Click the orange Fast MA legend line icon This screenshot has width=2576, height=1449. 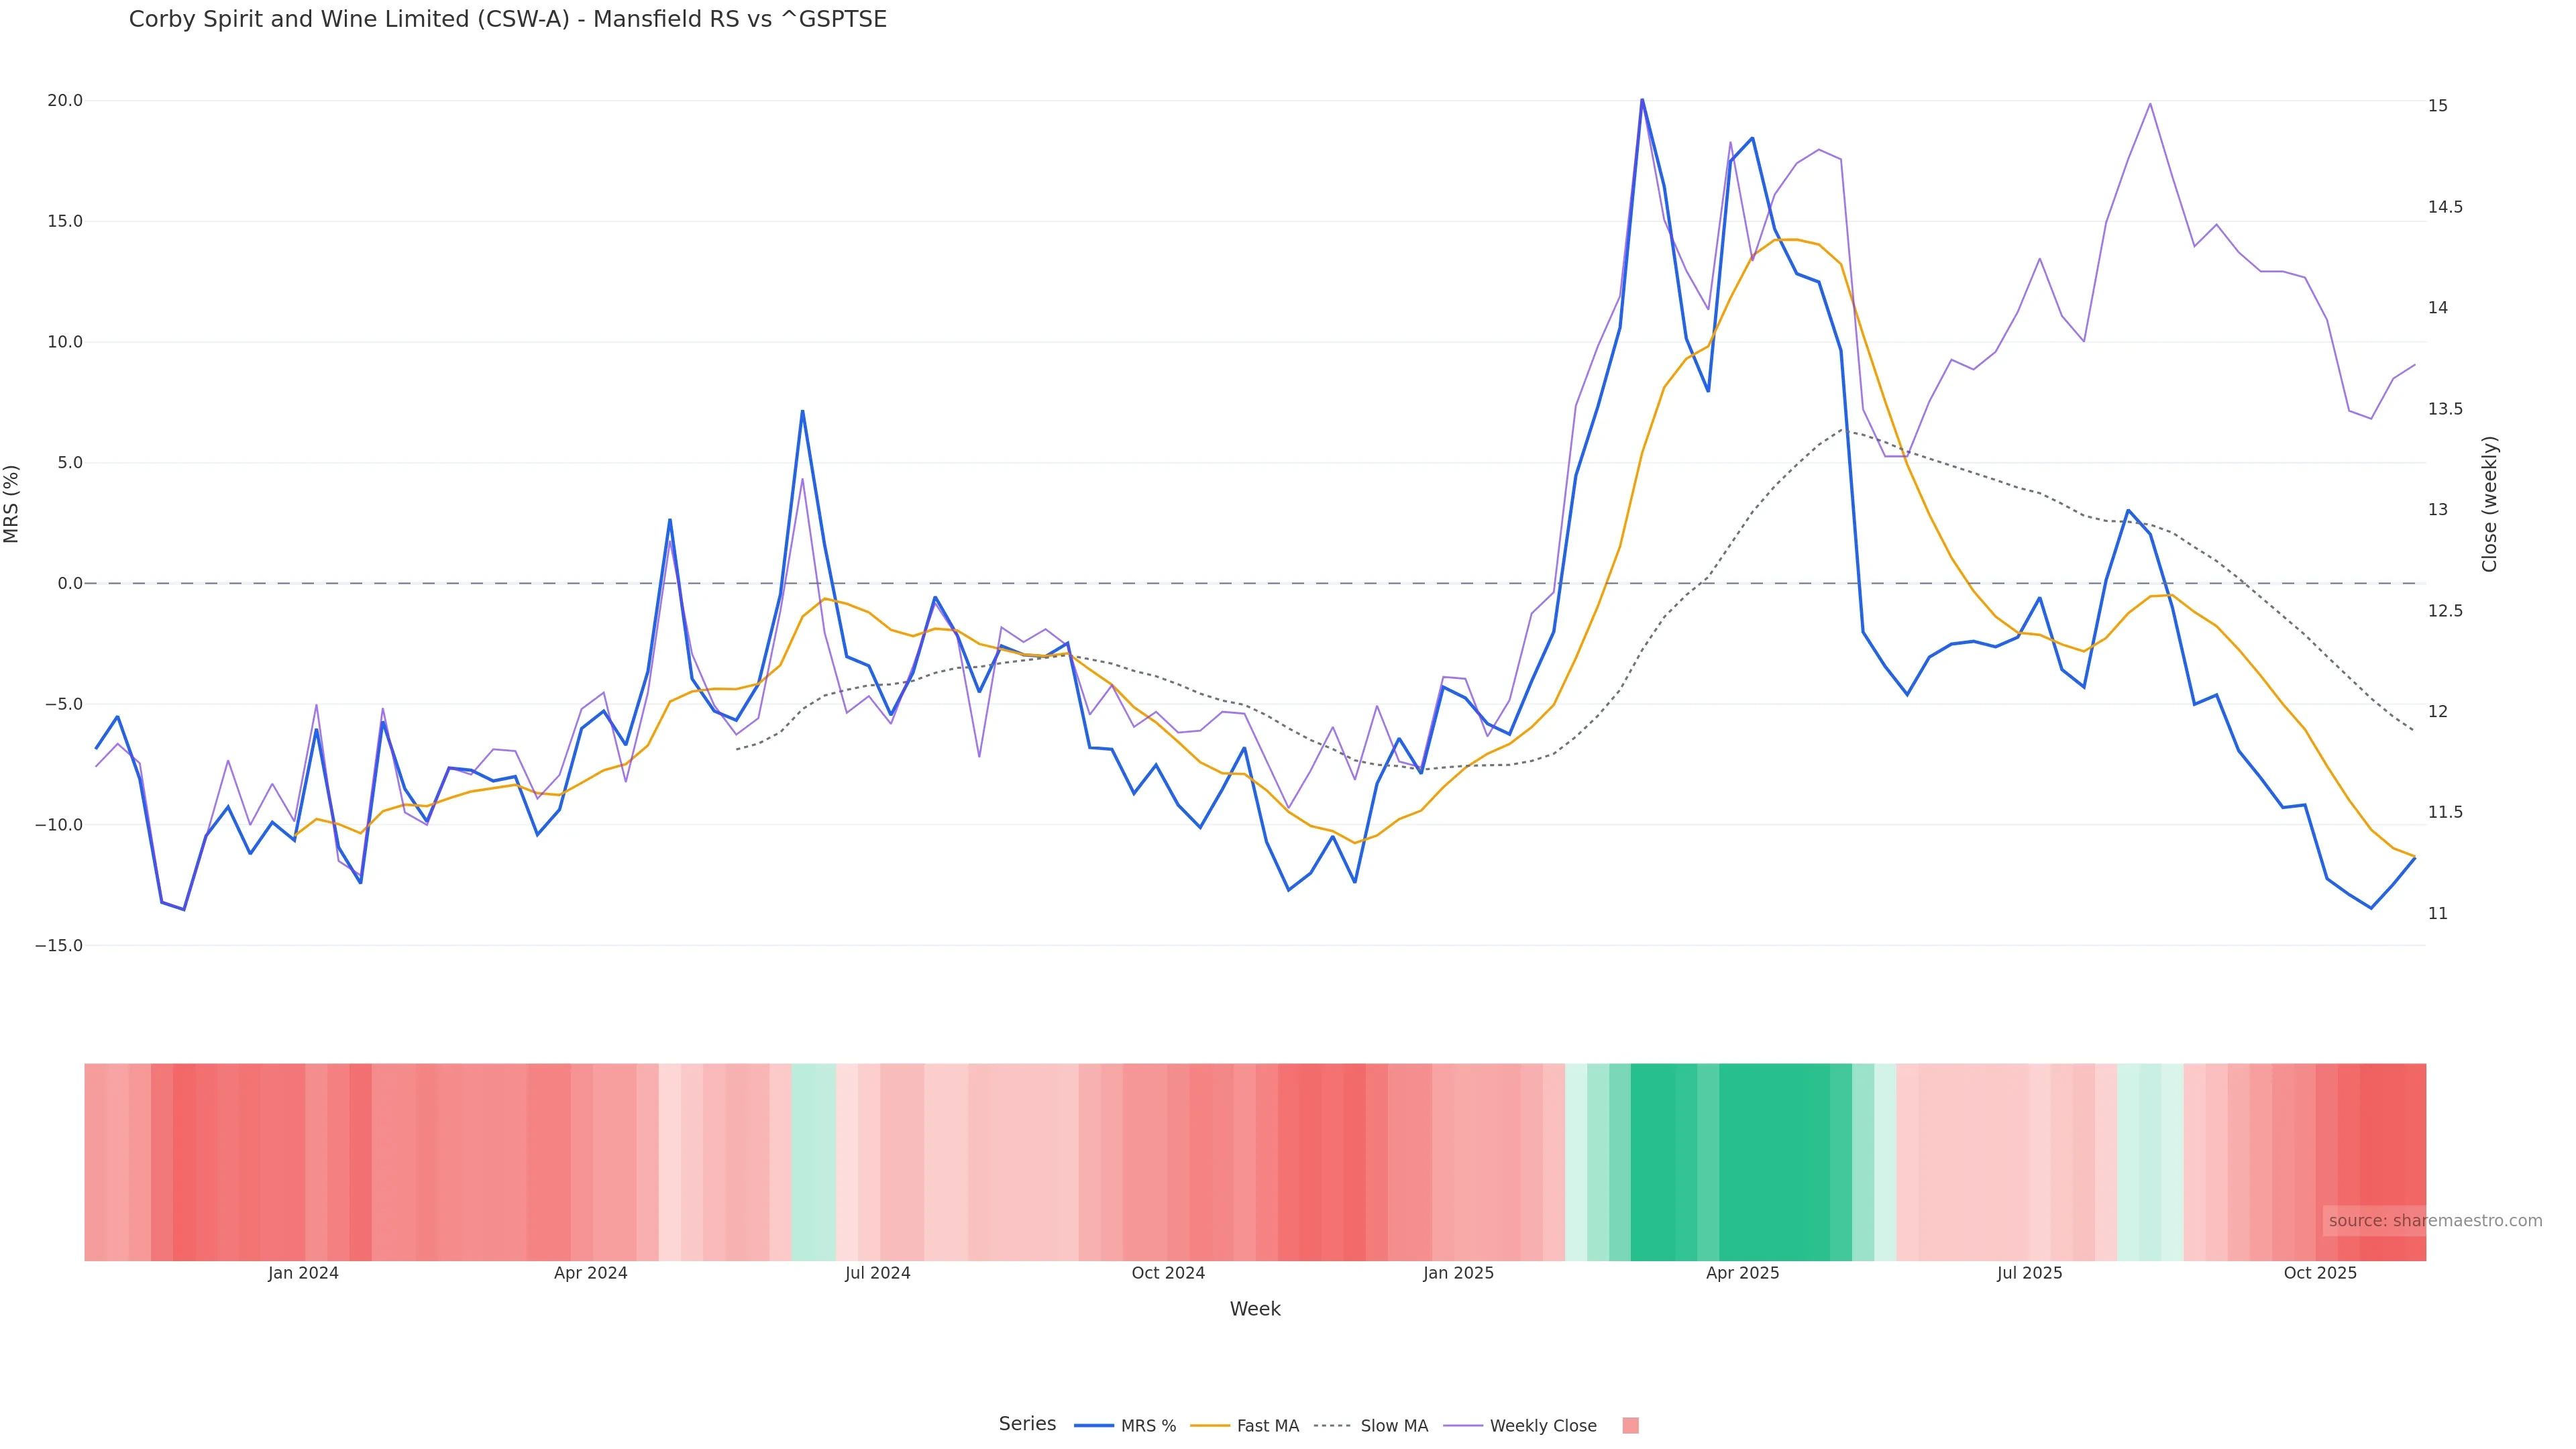[1210, 1426]
